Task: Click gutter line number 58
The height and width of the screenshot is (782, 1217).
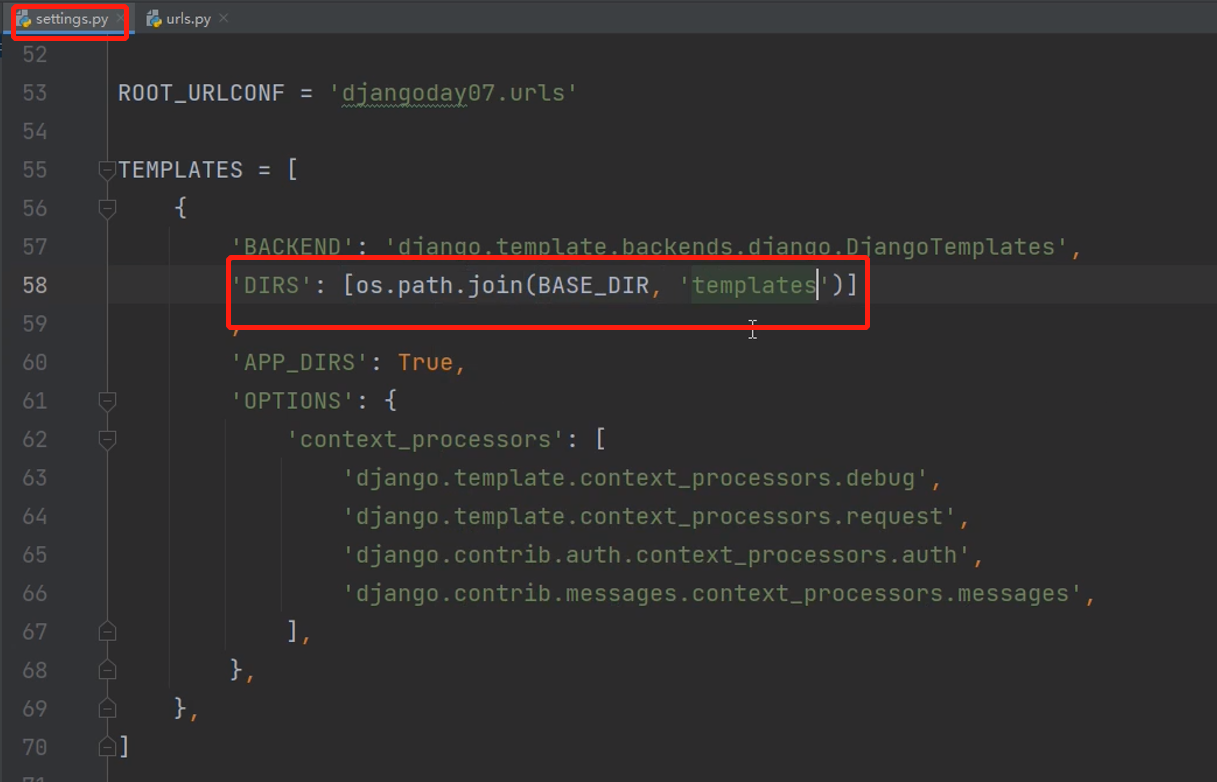Action: [35, 285]
